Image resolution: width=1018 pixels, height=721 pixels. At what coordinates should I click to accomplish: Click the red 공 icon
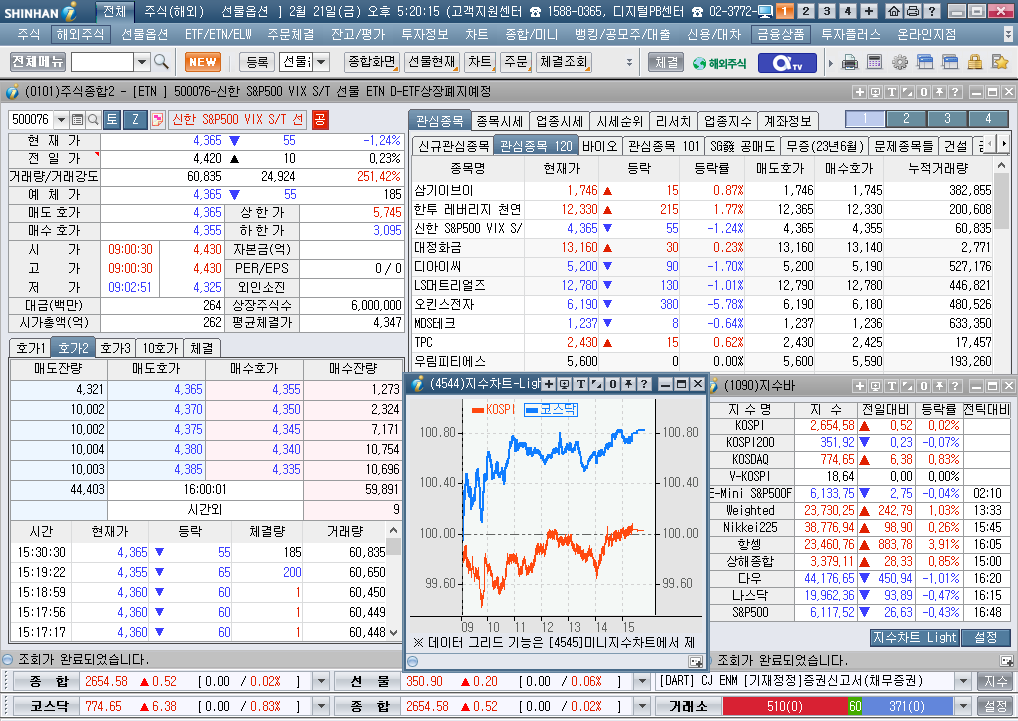[x=319, y=119]
